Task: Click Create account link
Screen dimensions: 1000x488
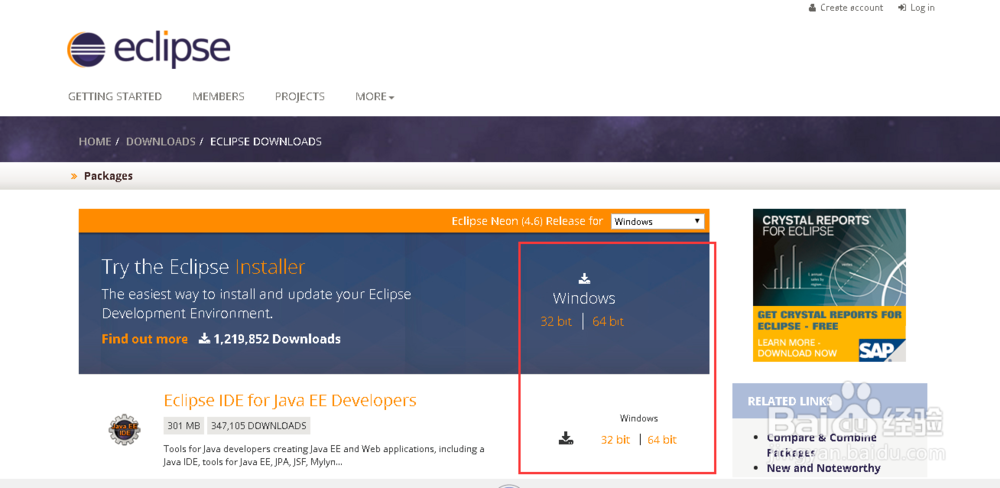Action: tap(851, 8)
